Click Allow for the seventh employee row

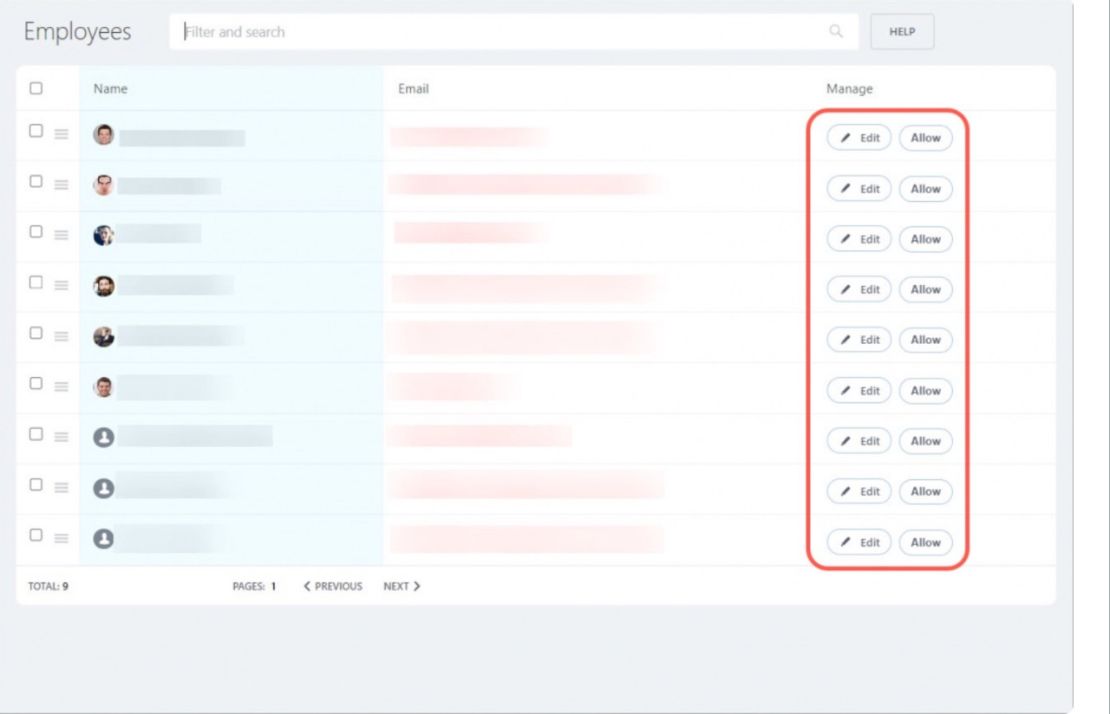925,441
